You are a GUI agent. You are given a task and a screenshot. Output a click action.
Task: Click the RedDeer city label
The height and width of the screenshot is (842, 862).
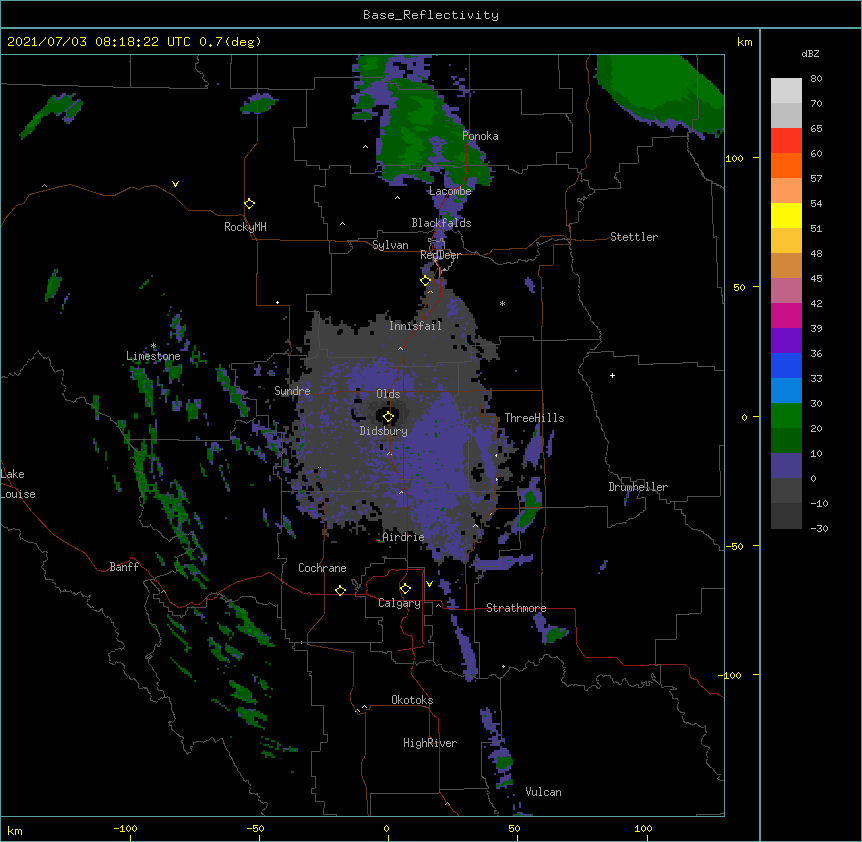tap(440, 255)
